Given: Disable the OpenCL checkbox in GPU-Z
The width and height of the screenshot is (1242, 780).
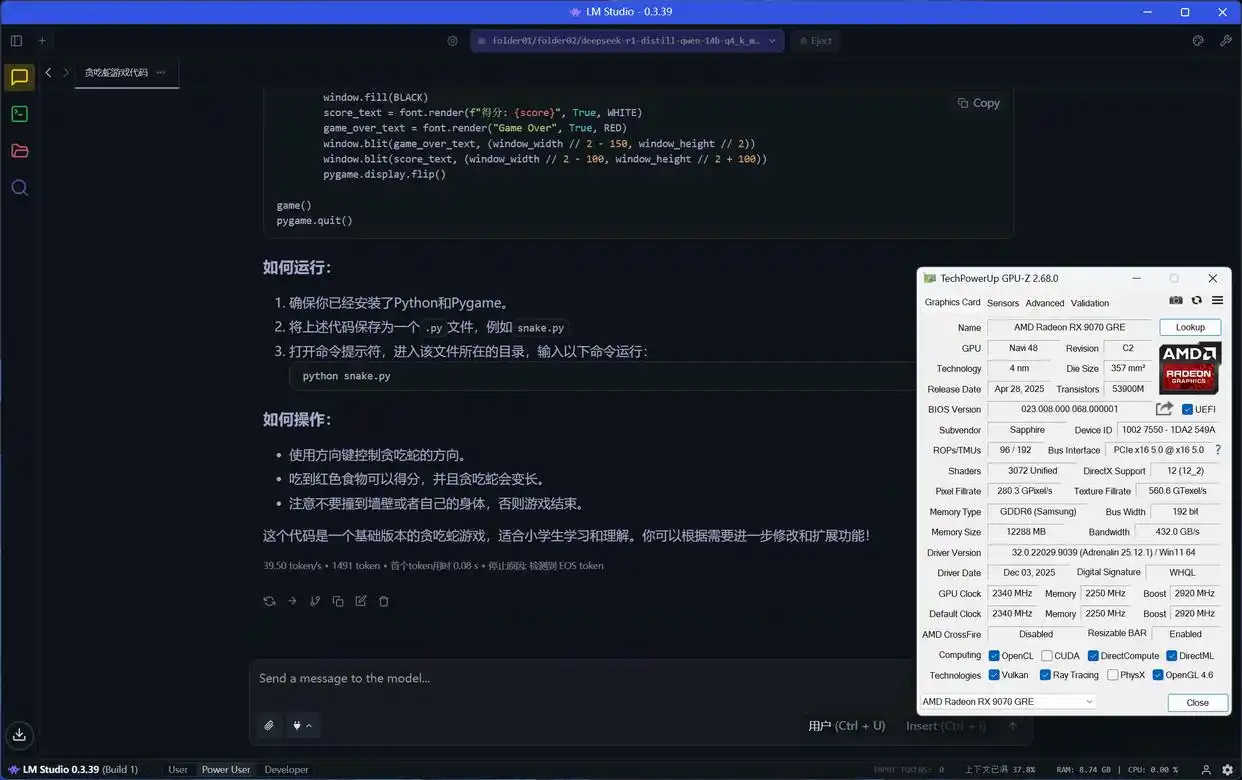Looking at the screenshot, I should [993, 655].
